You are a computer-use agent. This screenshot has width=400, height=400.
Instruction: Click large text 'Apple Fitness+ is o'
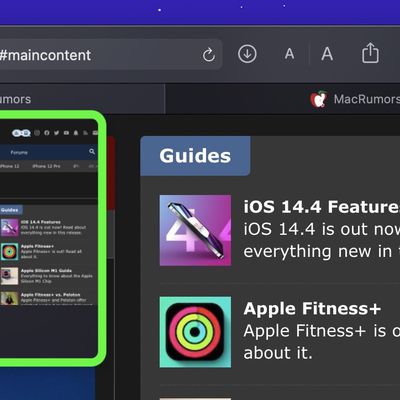(322, 331)
